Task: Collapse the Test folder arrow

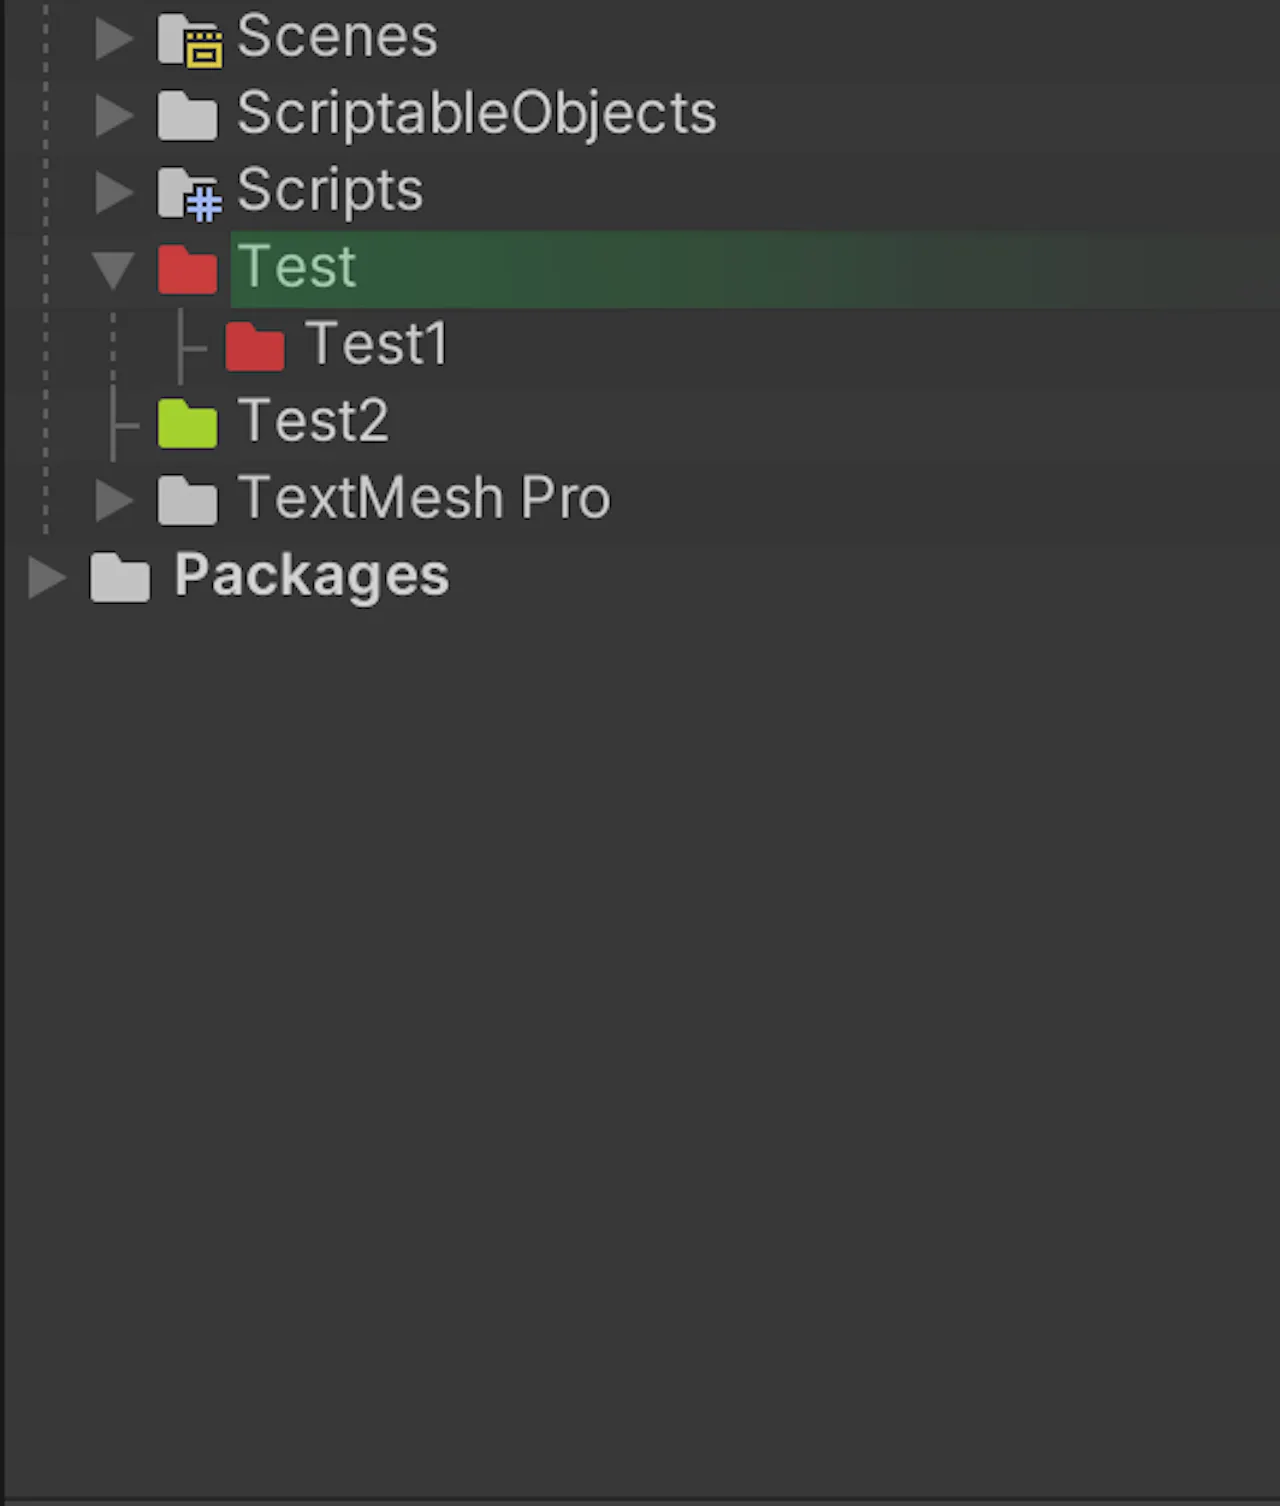Action: tap(113, 271)
